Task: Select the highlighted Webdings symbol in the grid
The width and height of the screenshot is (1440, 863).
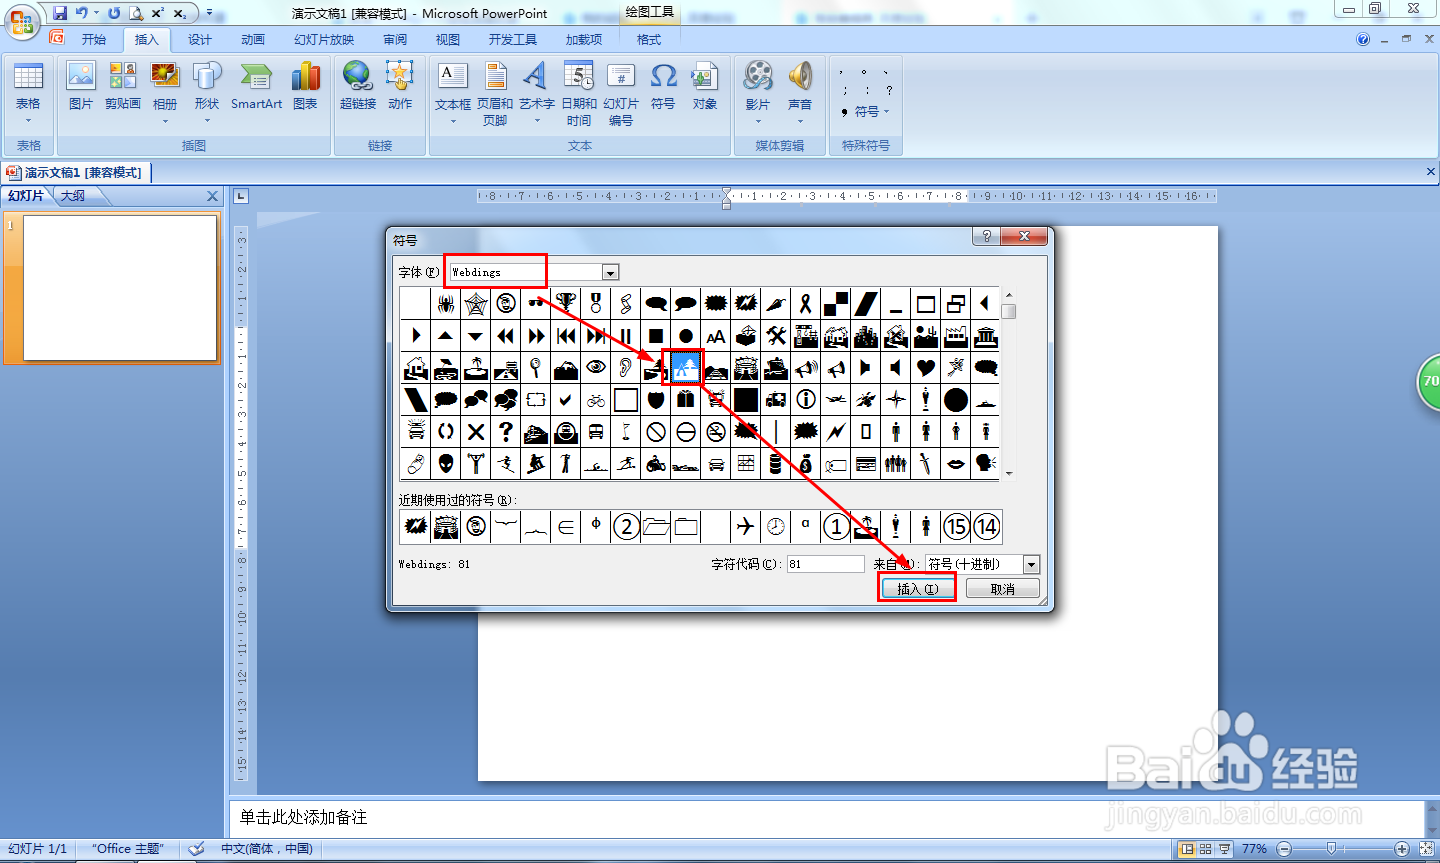Action: click(x=686, y=368)
